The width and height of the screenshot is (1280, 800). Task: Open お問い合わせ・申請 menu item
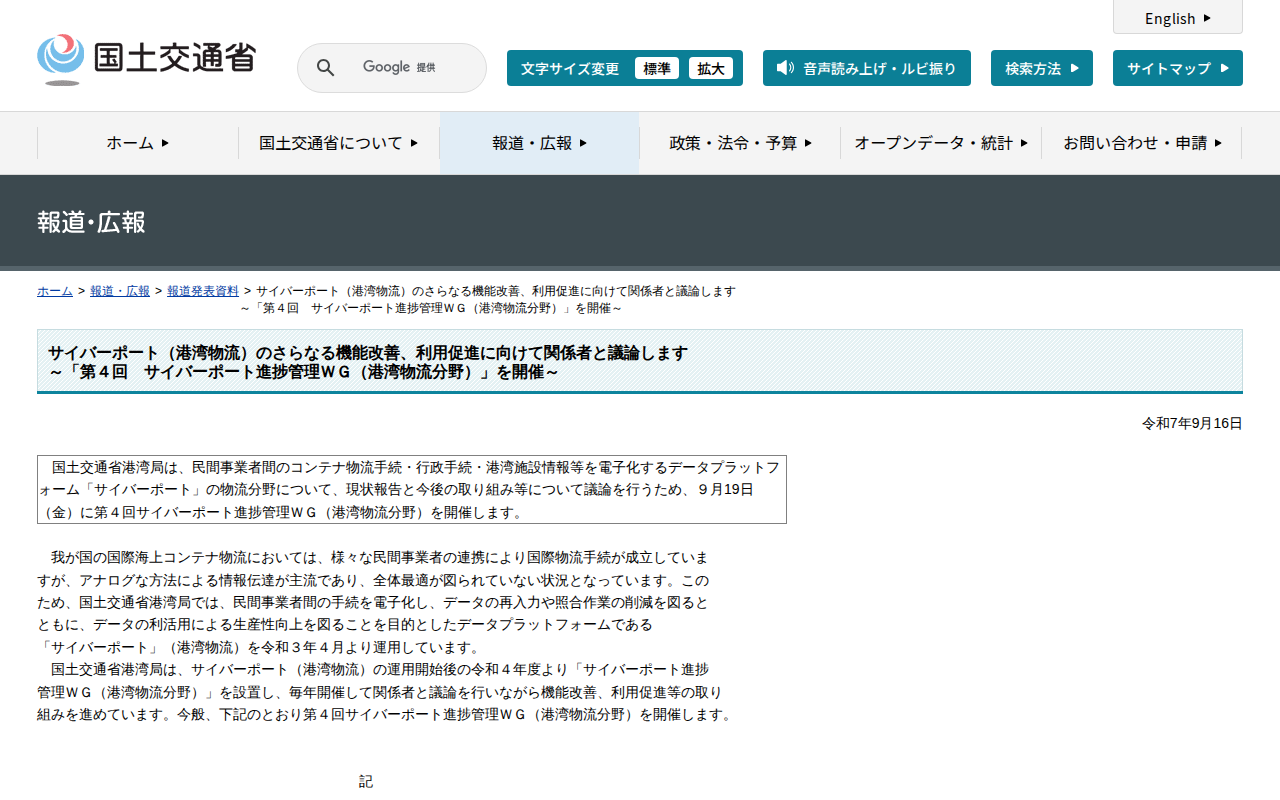tap(1141, 143)
